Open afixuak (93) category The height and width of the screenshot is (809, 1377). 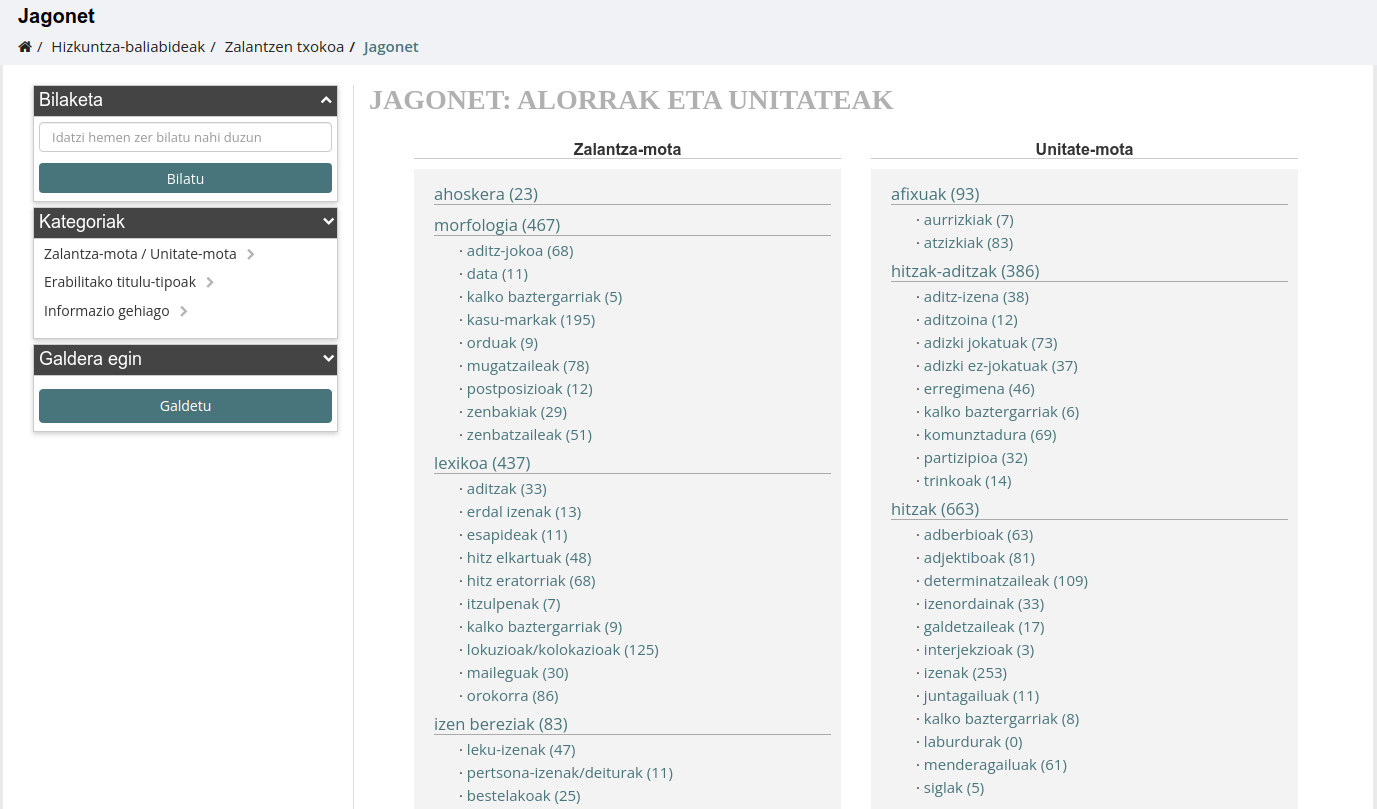click(935, 194)
